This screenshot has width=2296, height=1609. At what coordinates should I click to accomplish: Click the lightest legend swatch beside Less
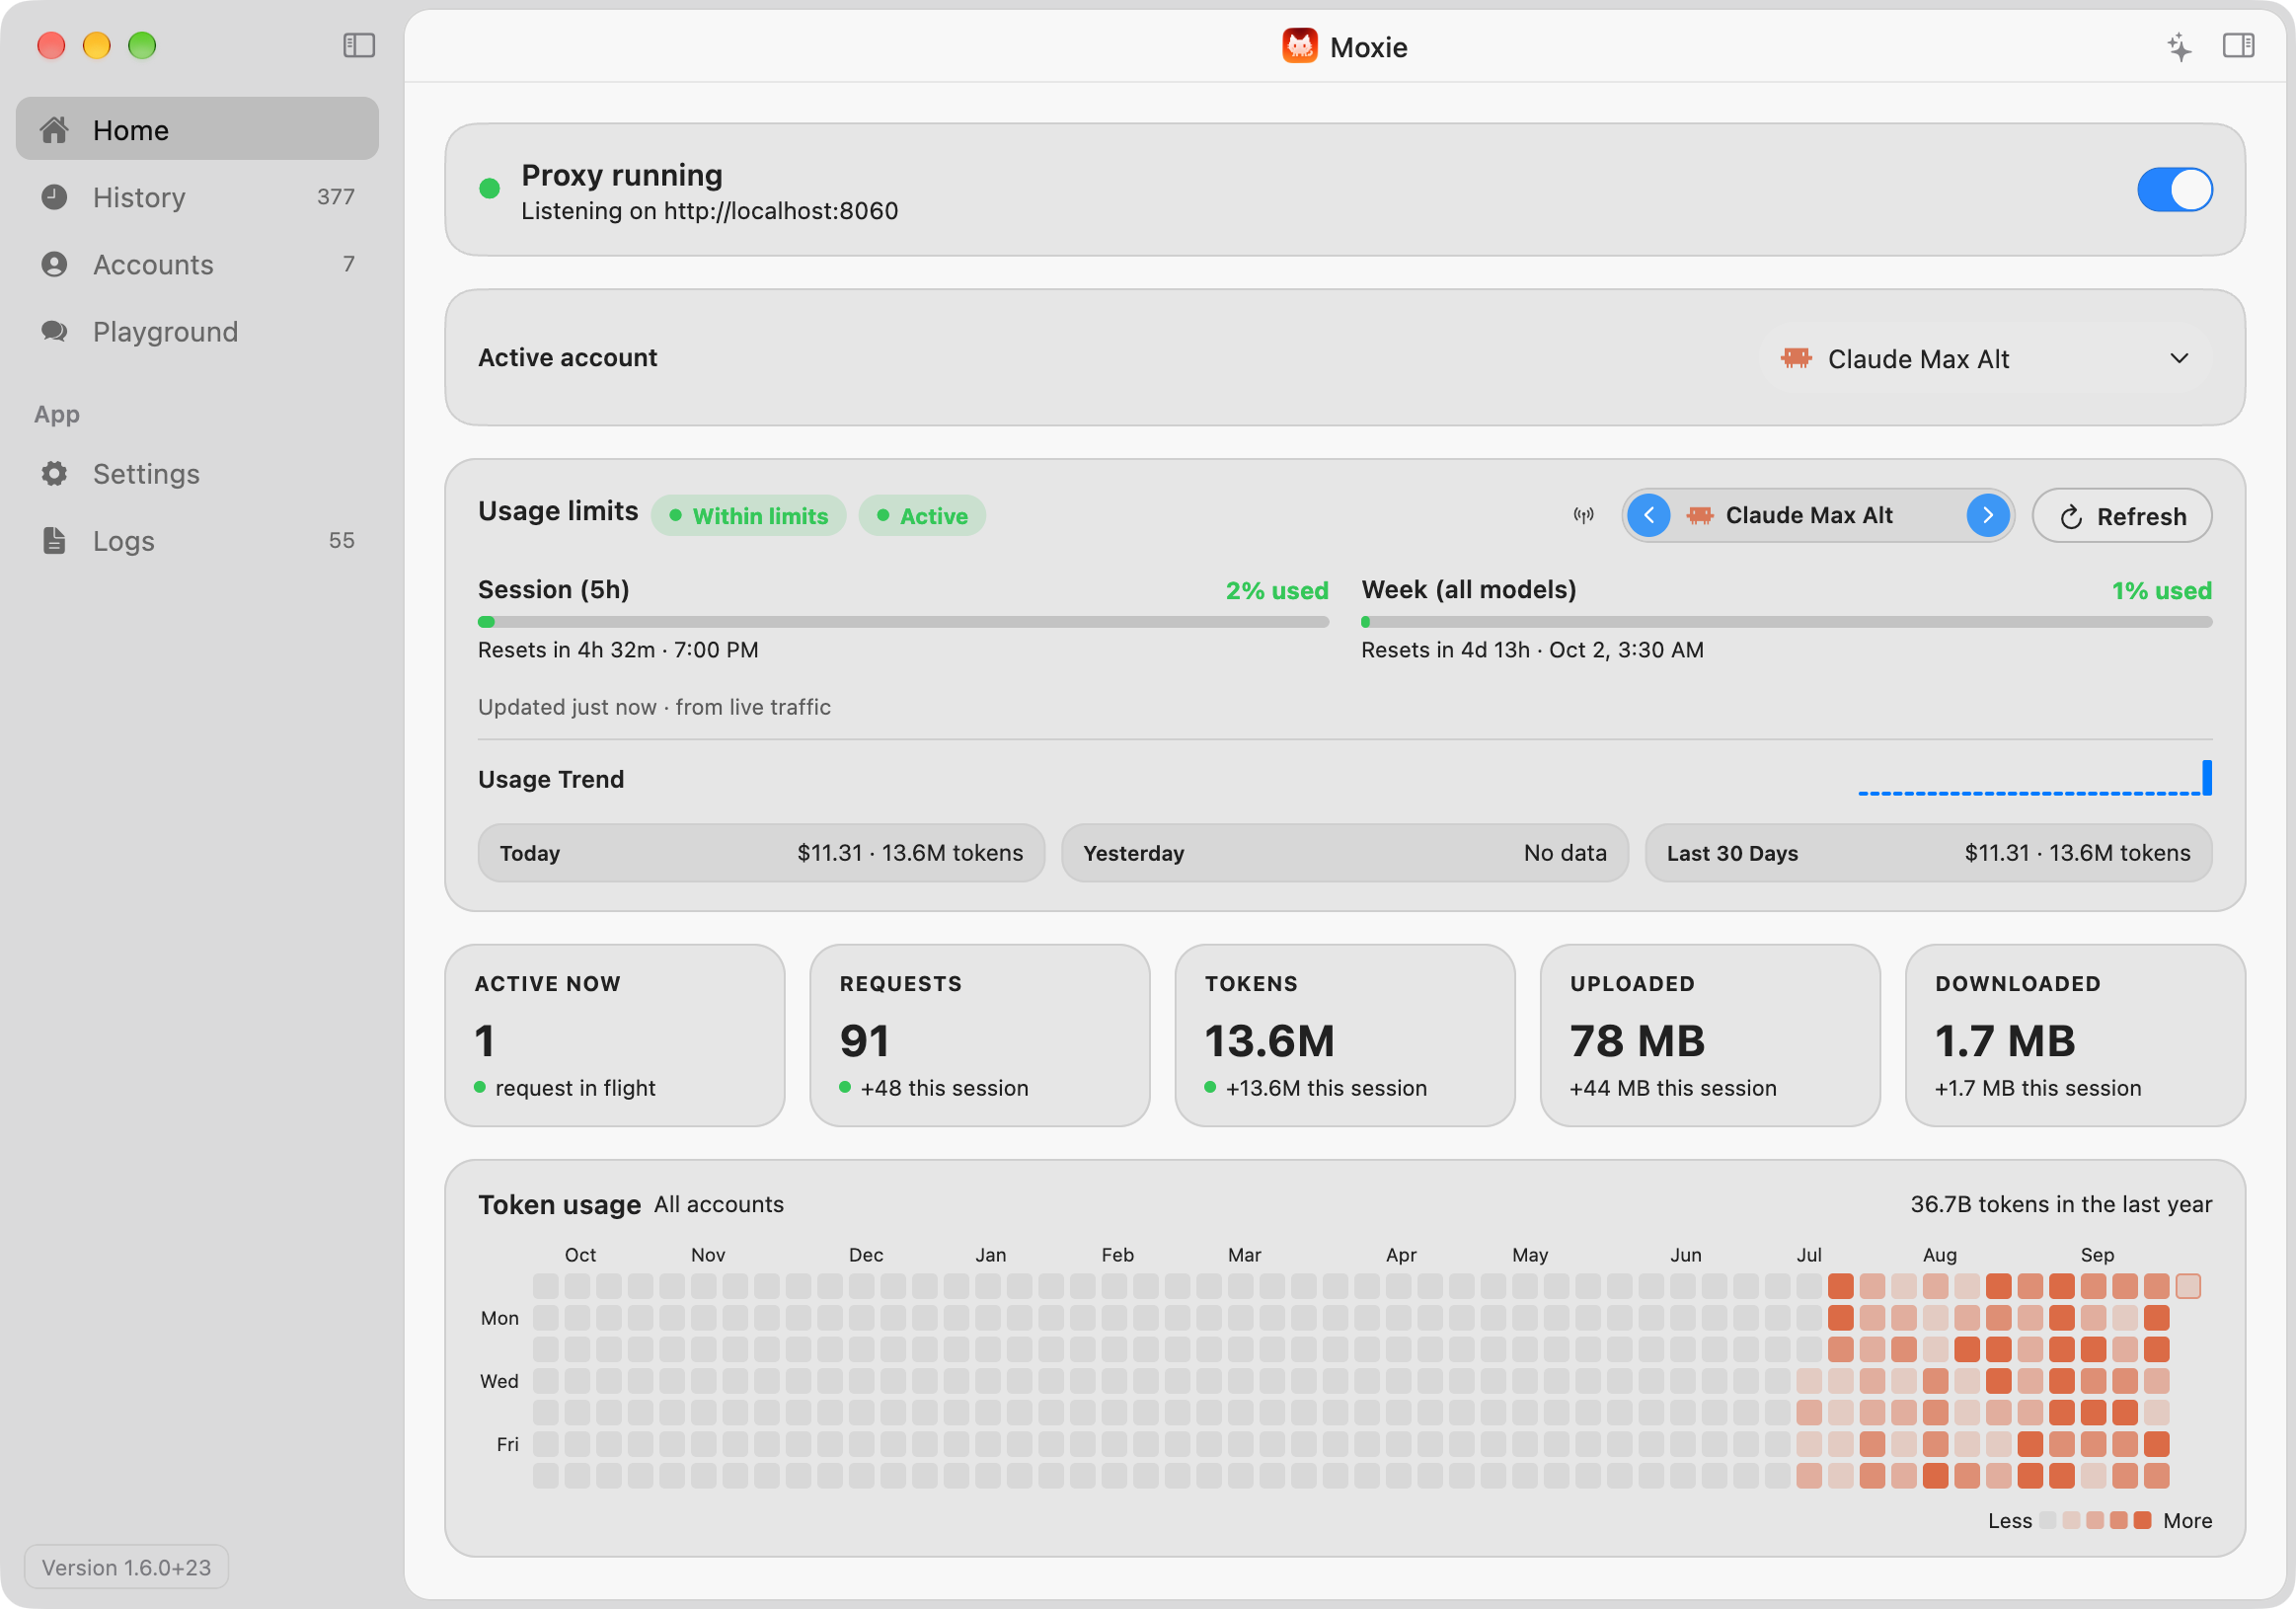(x=2047, y=1520)
